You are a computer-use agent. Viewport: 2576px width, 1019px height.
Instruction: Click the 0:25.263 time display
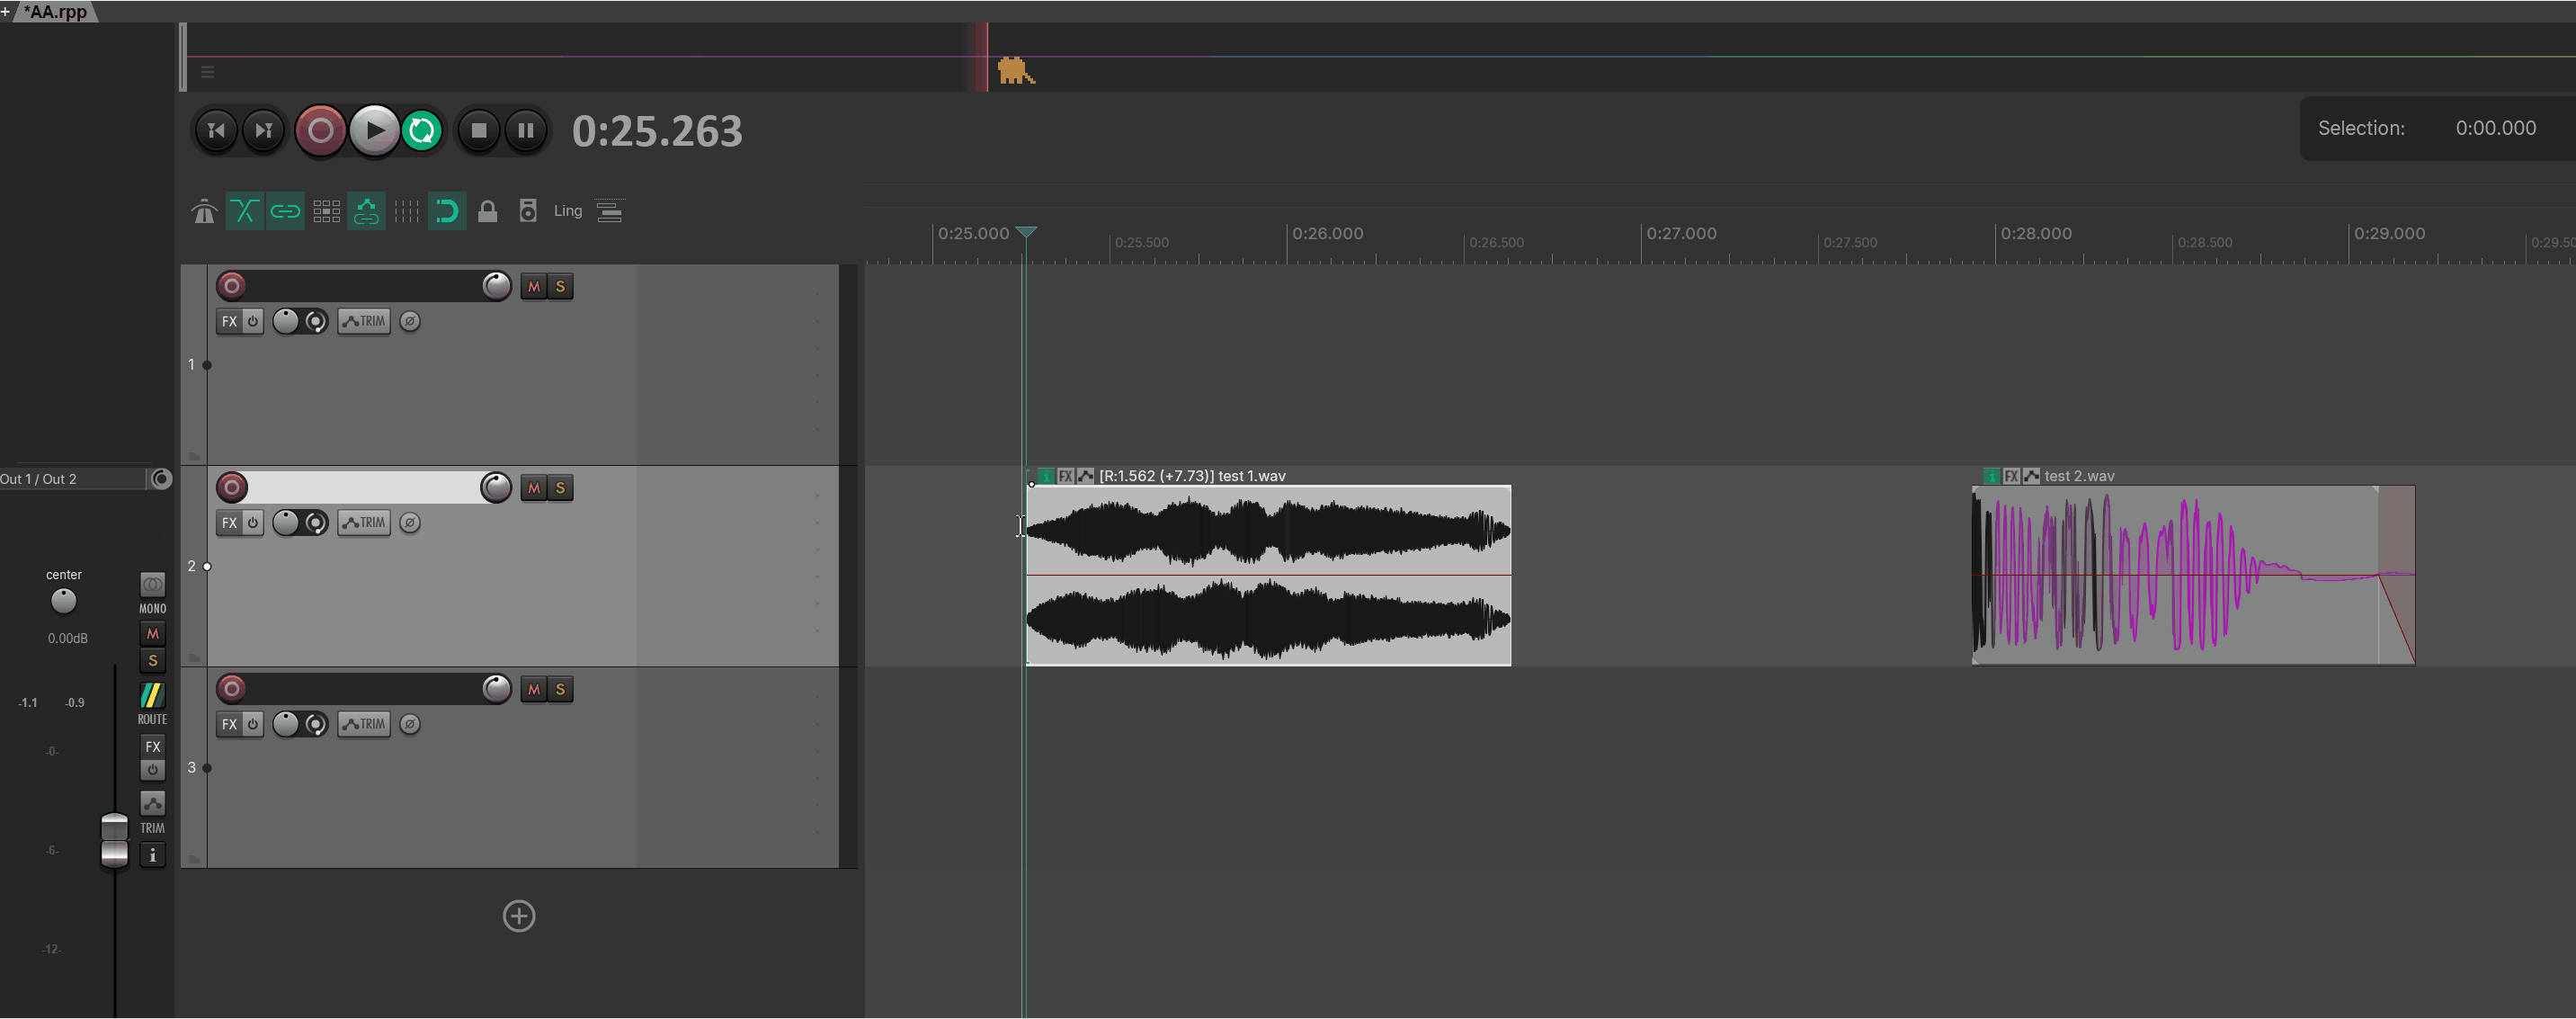pos(657,131)
